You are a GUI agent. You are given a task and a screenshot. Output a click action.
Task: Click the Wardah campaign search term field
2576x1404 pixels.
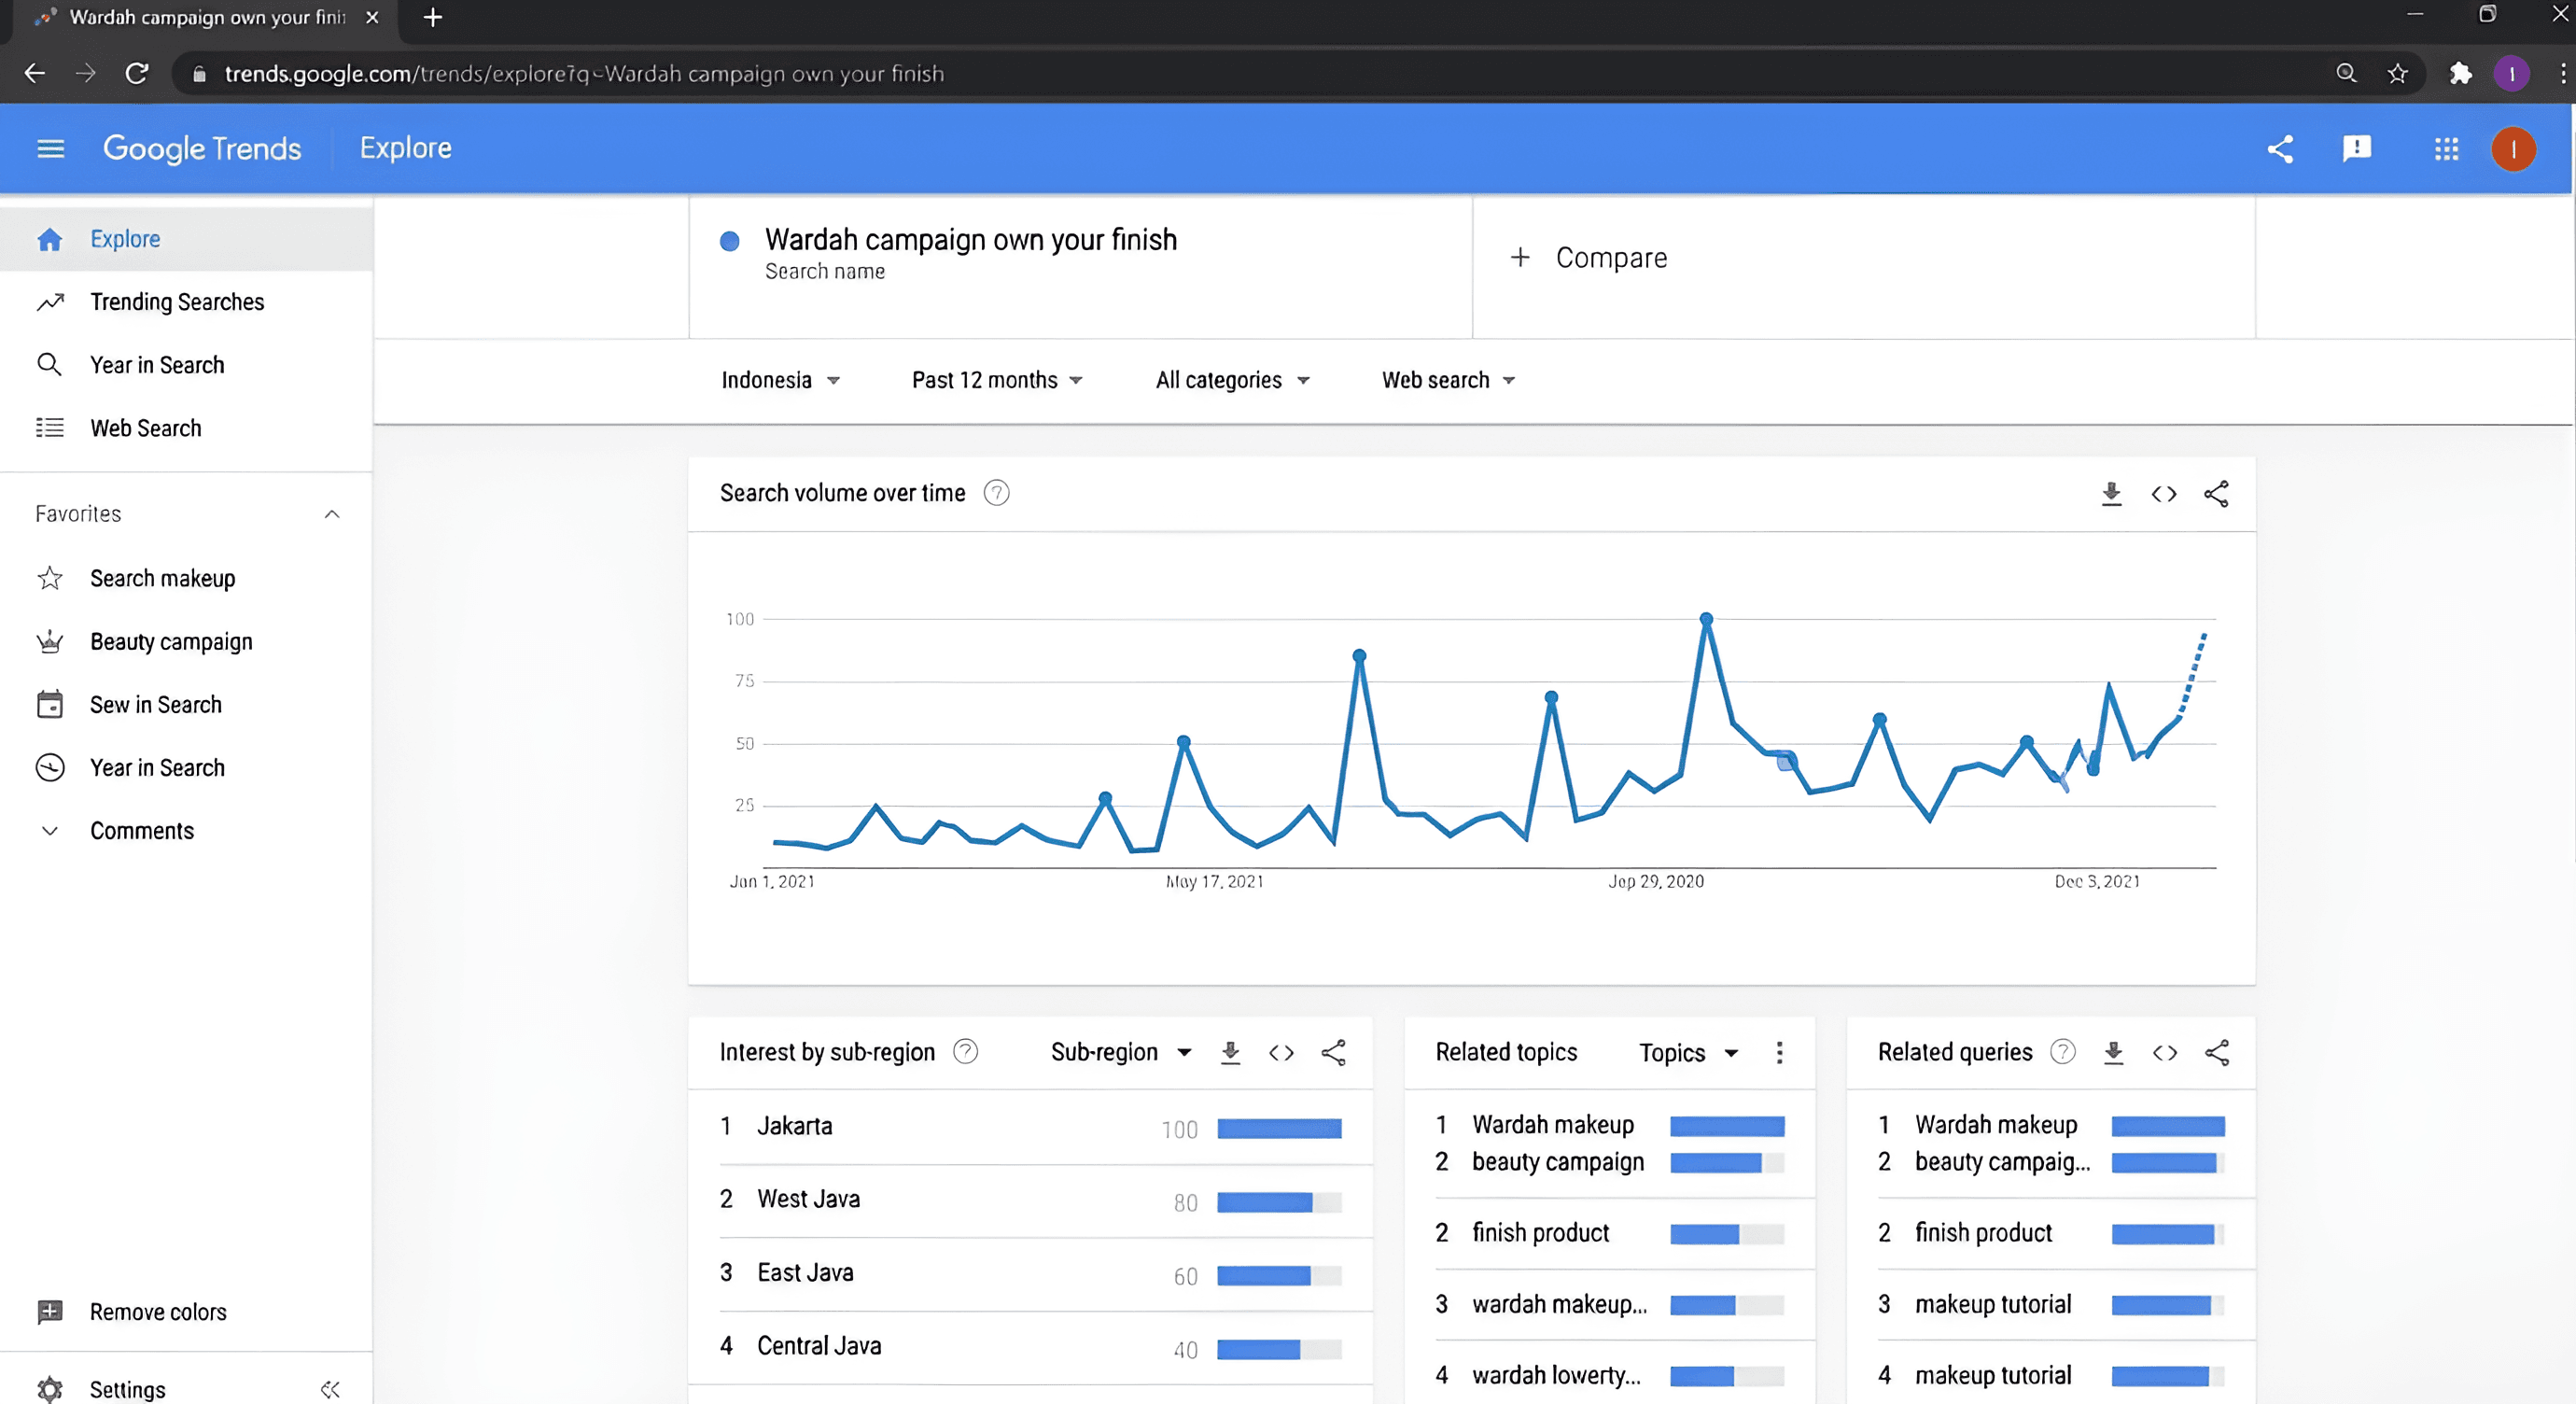point(1080,267)
